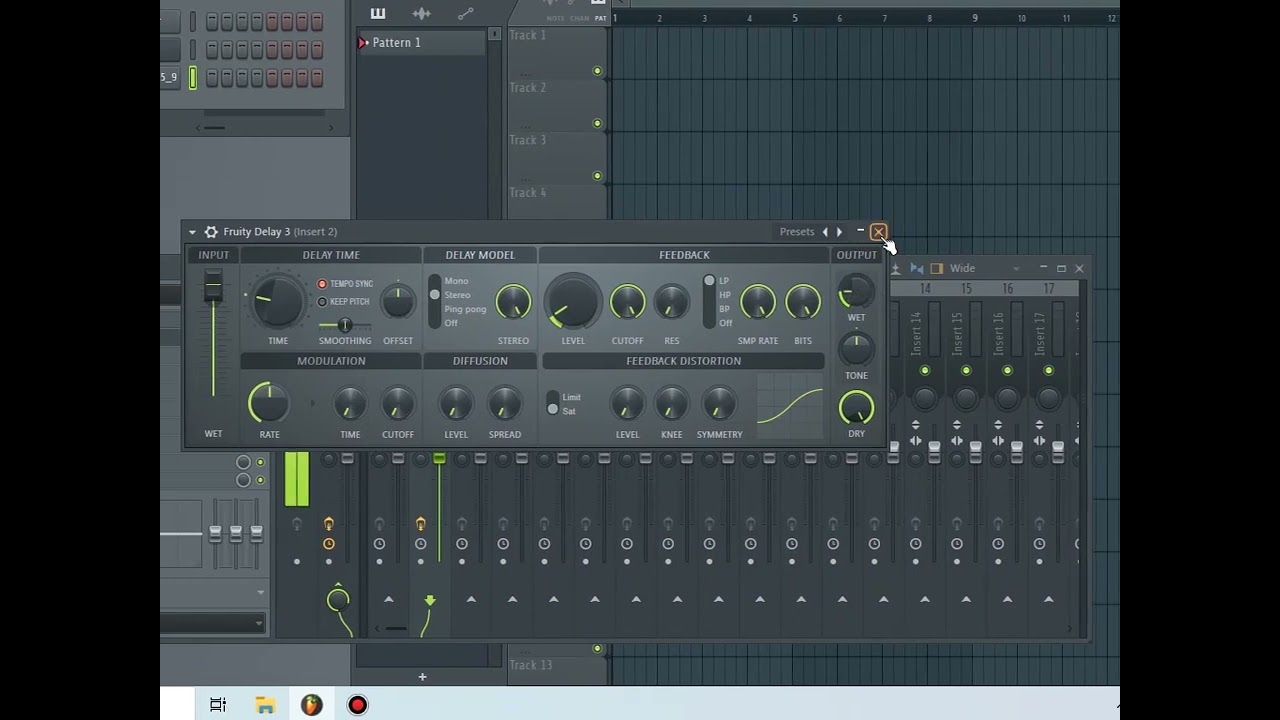Open the Pattern 1 picker options button

(x=494, y=34)
